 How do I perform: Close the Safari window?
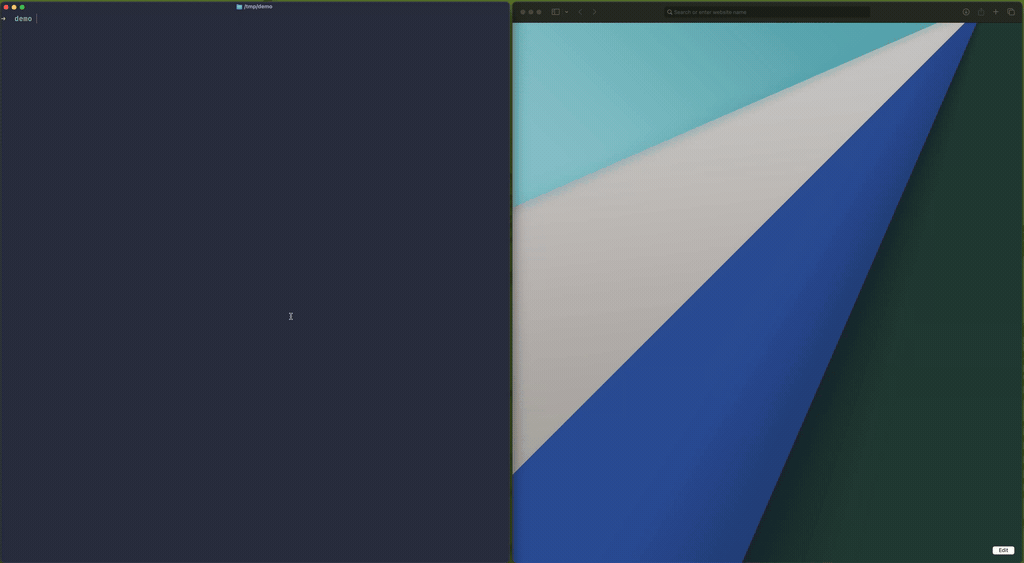pyautogui.click(x=522, y=12)
